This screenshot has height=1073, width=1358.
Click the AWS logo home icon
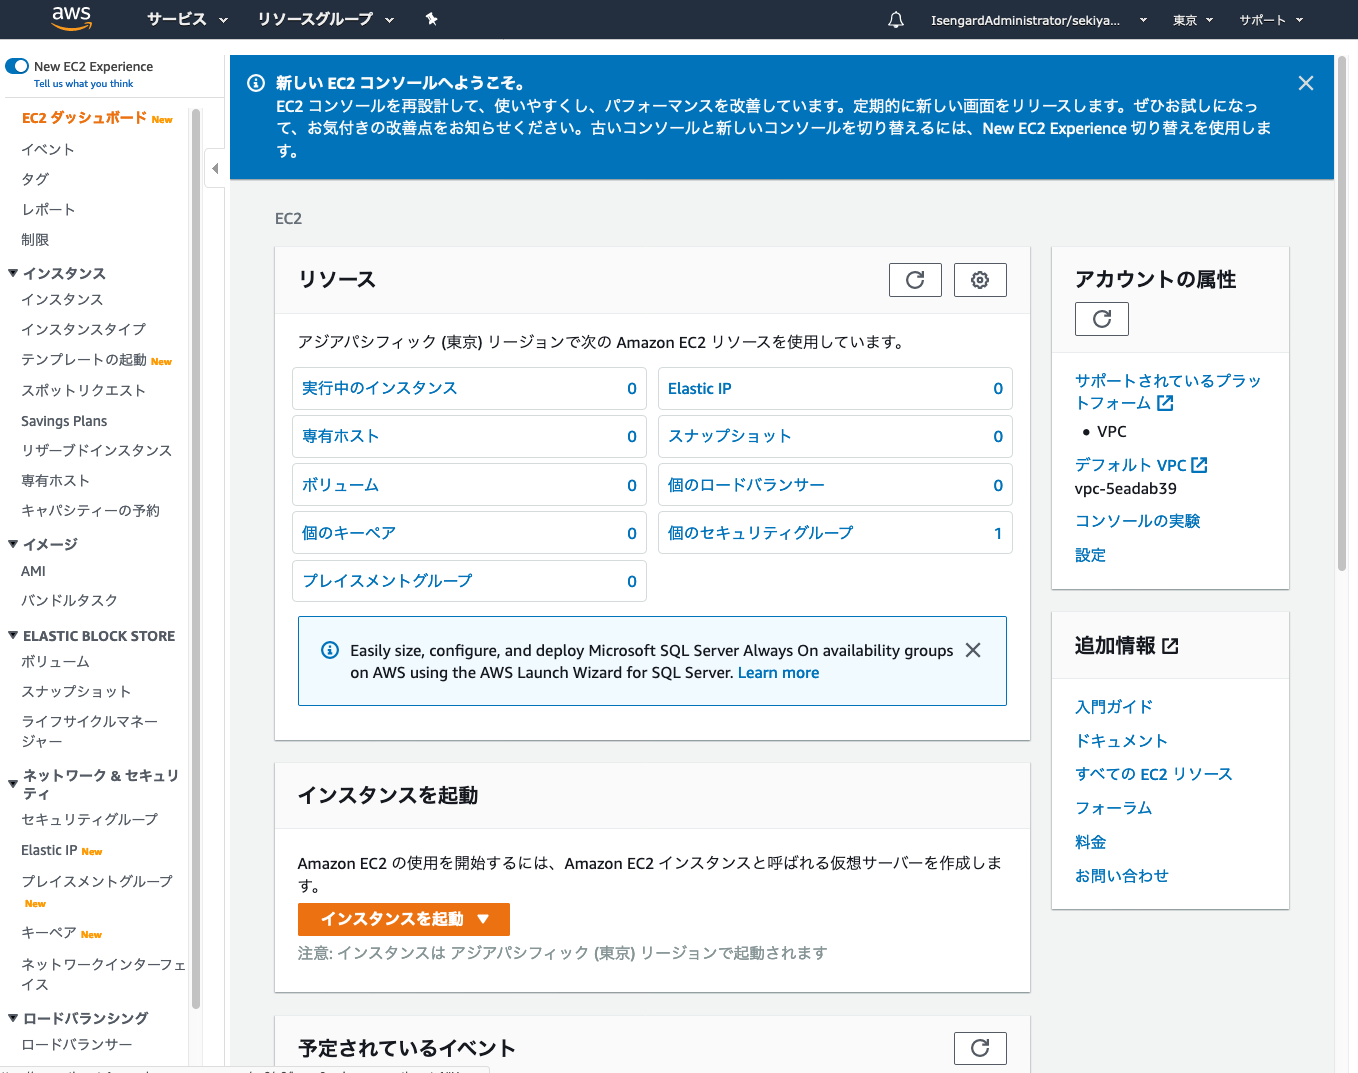[71, 18]
